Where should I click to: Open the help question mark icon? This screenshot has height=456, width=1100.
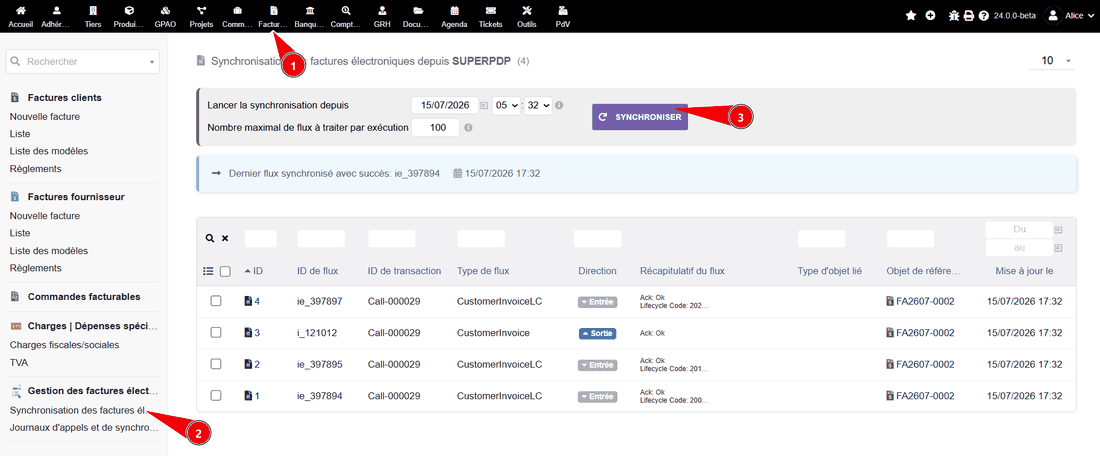click(984, 15)
